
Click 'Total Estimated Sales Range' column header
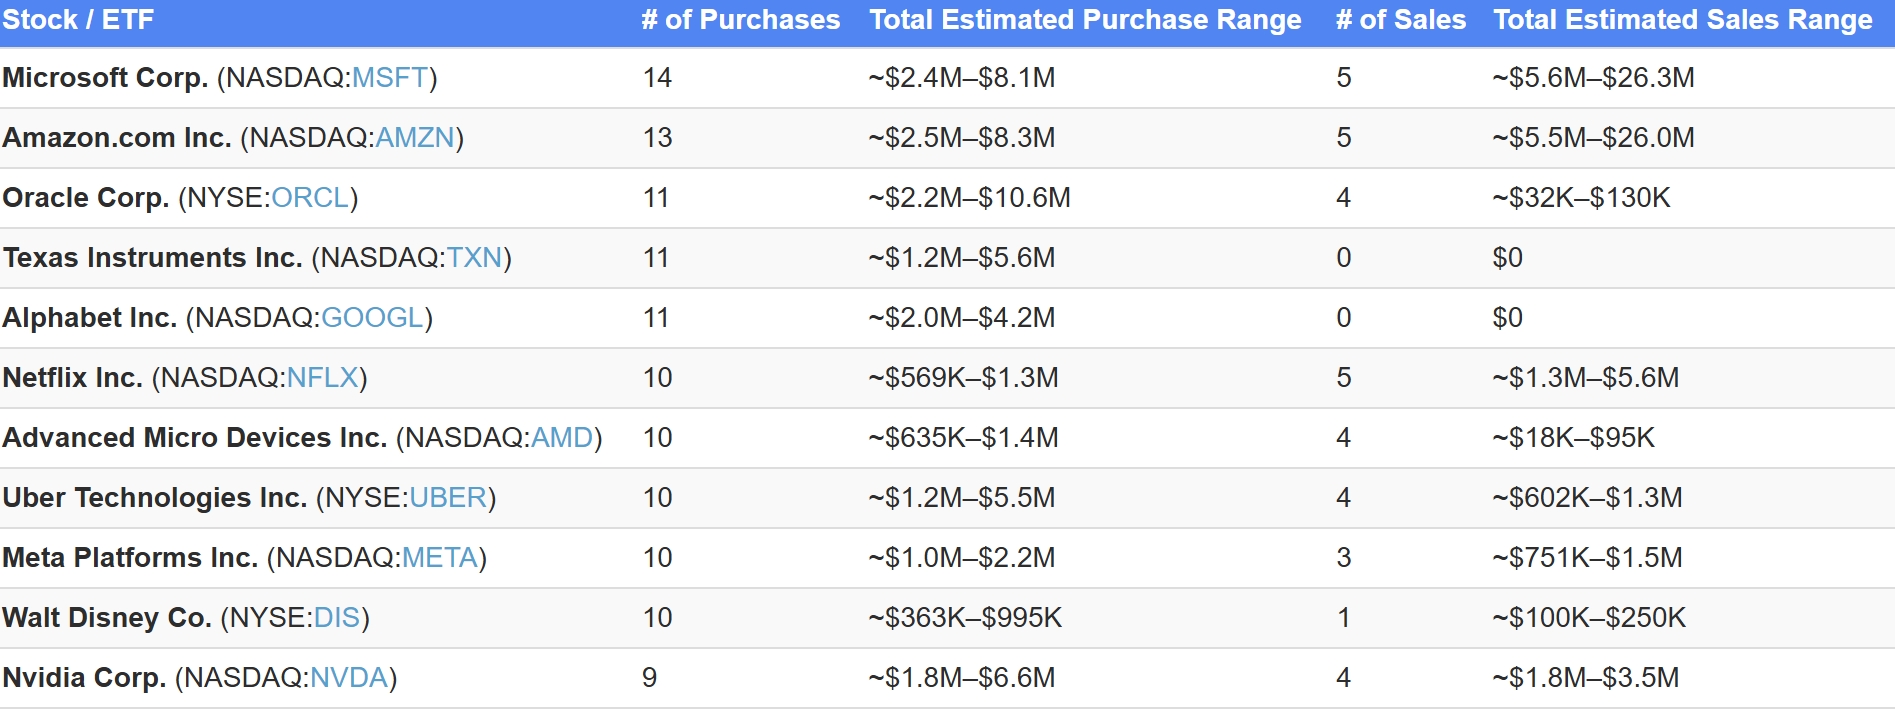1683,20
